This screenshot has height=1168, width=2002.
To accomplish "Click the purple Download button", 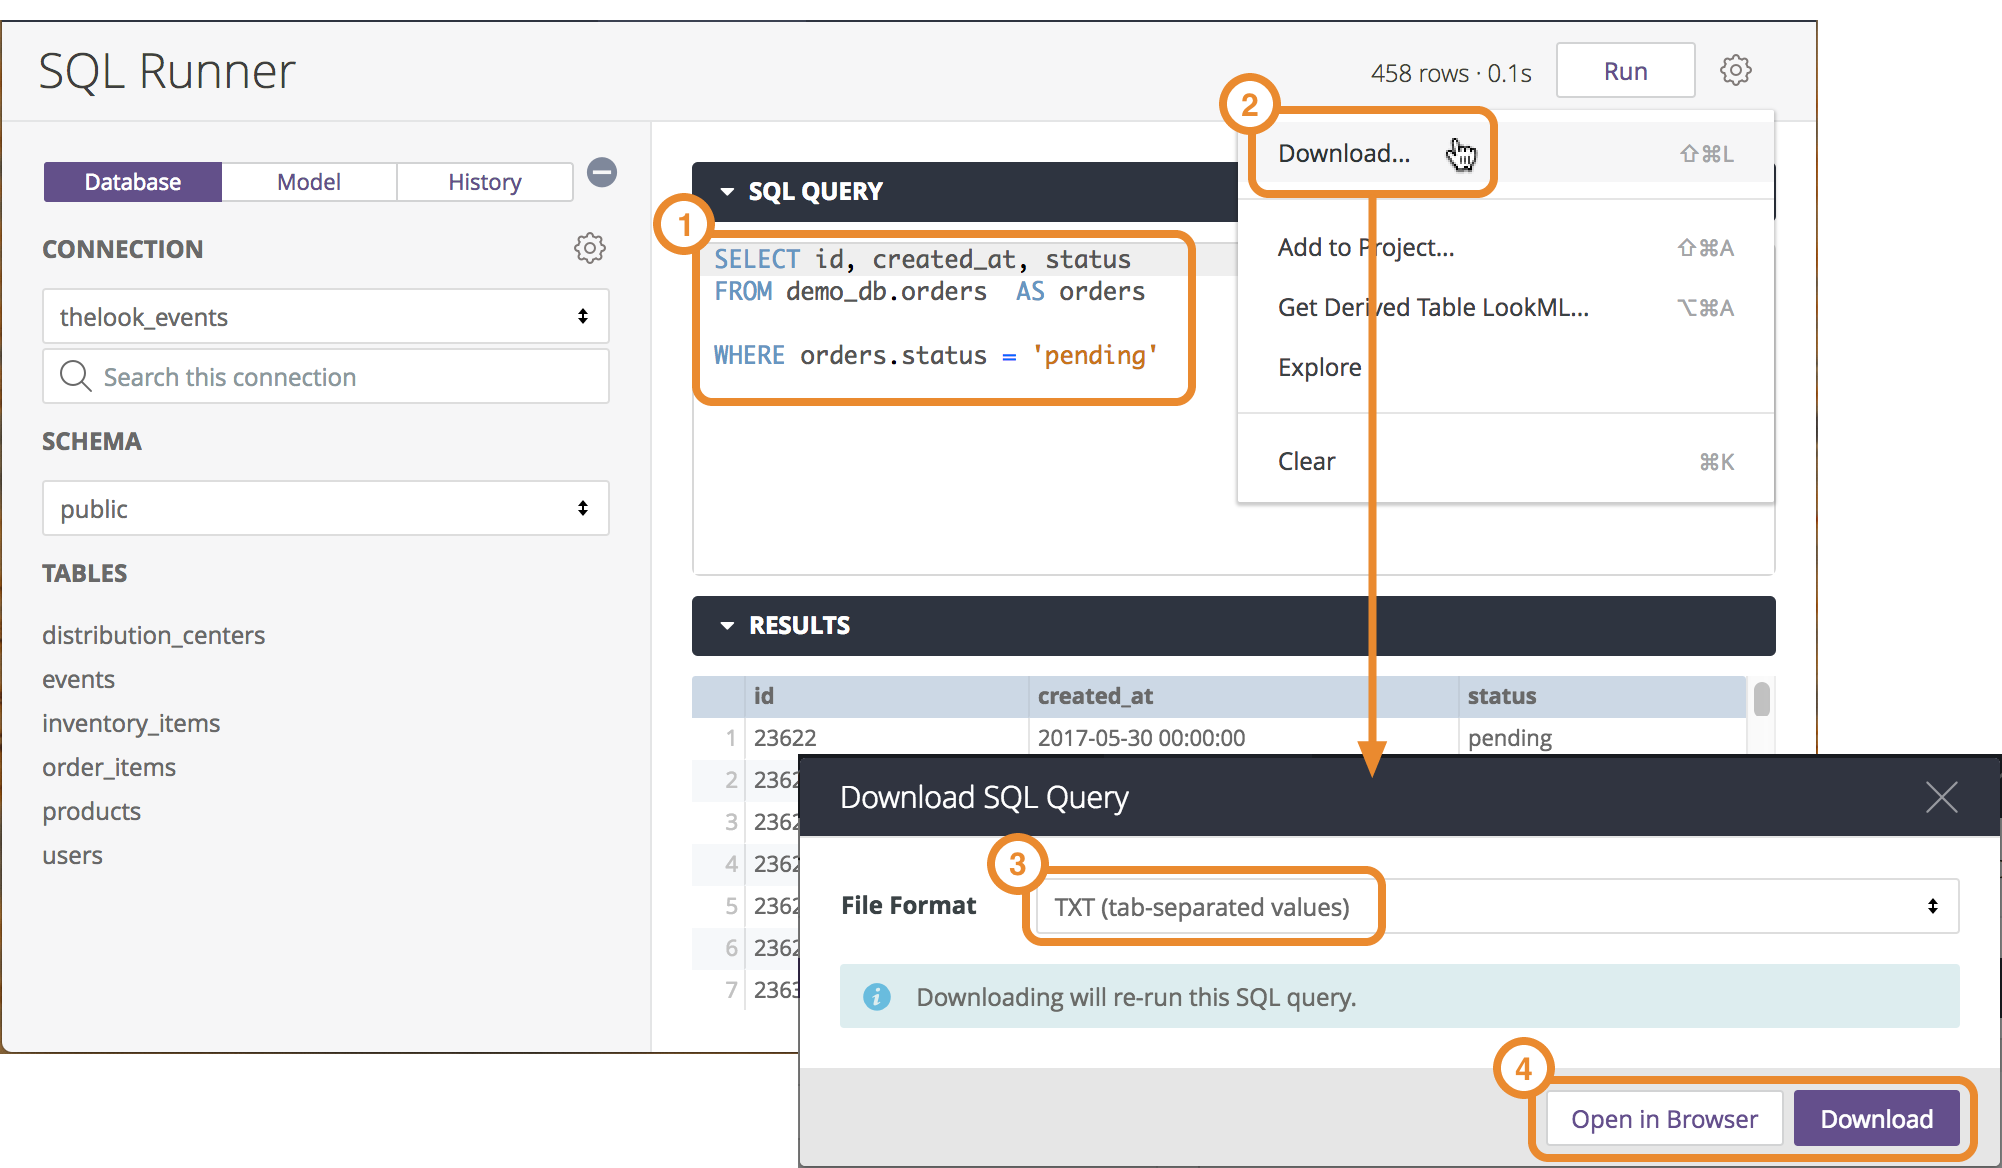I will (x=1876, y=1118).
